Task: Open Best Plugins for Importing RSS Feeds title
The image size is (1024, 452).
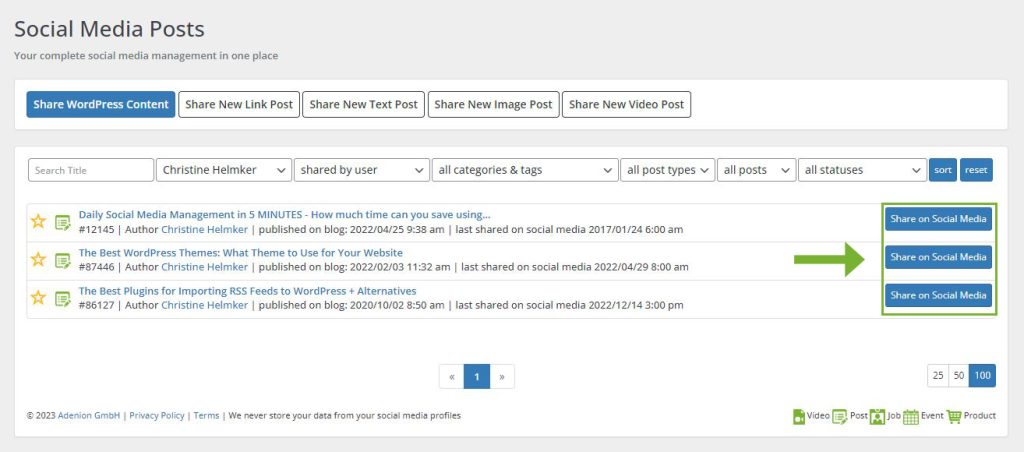Action: pyautogui.click(x=248, y=291)
